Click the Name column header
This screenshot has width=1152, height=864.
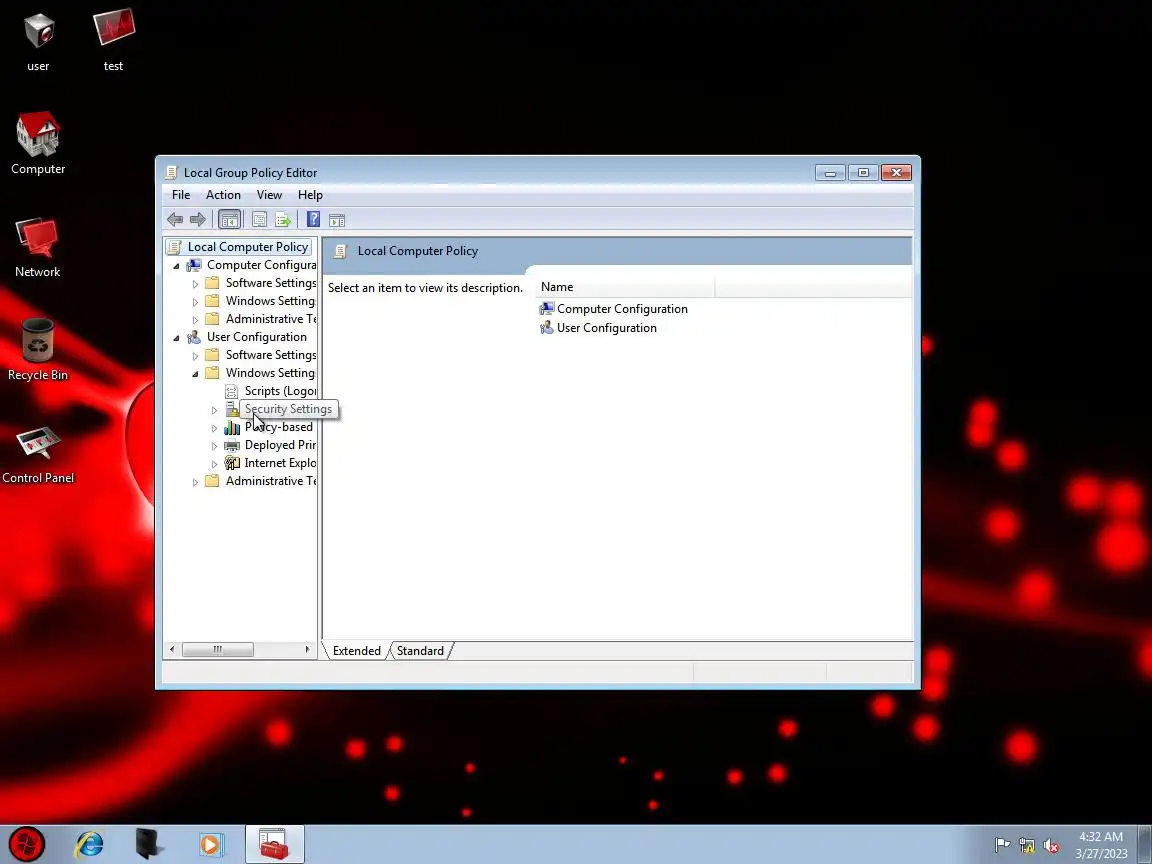coord(626,287)
